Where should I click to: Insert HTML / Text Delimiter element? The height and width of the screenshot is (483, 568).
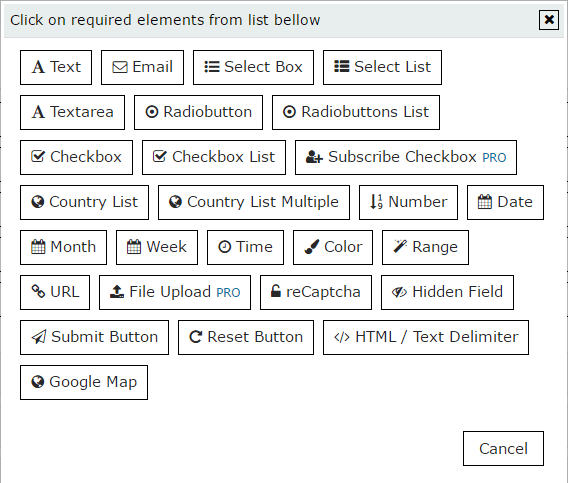point(426,337)
